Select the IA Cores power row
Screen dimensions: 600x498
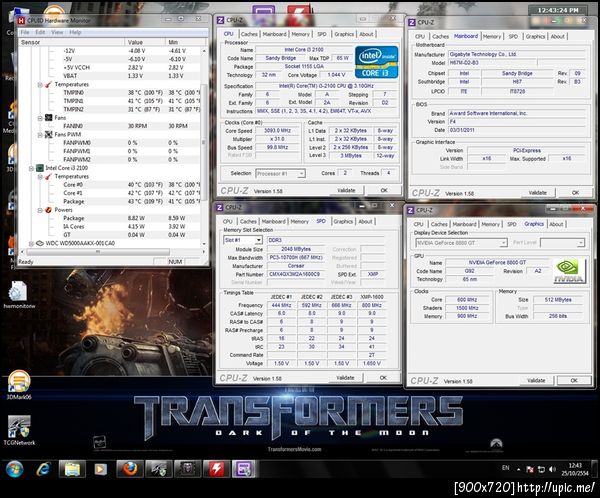109,227
